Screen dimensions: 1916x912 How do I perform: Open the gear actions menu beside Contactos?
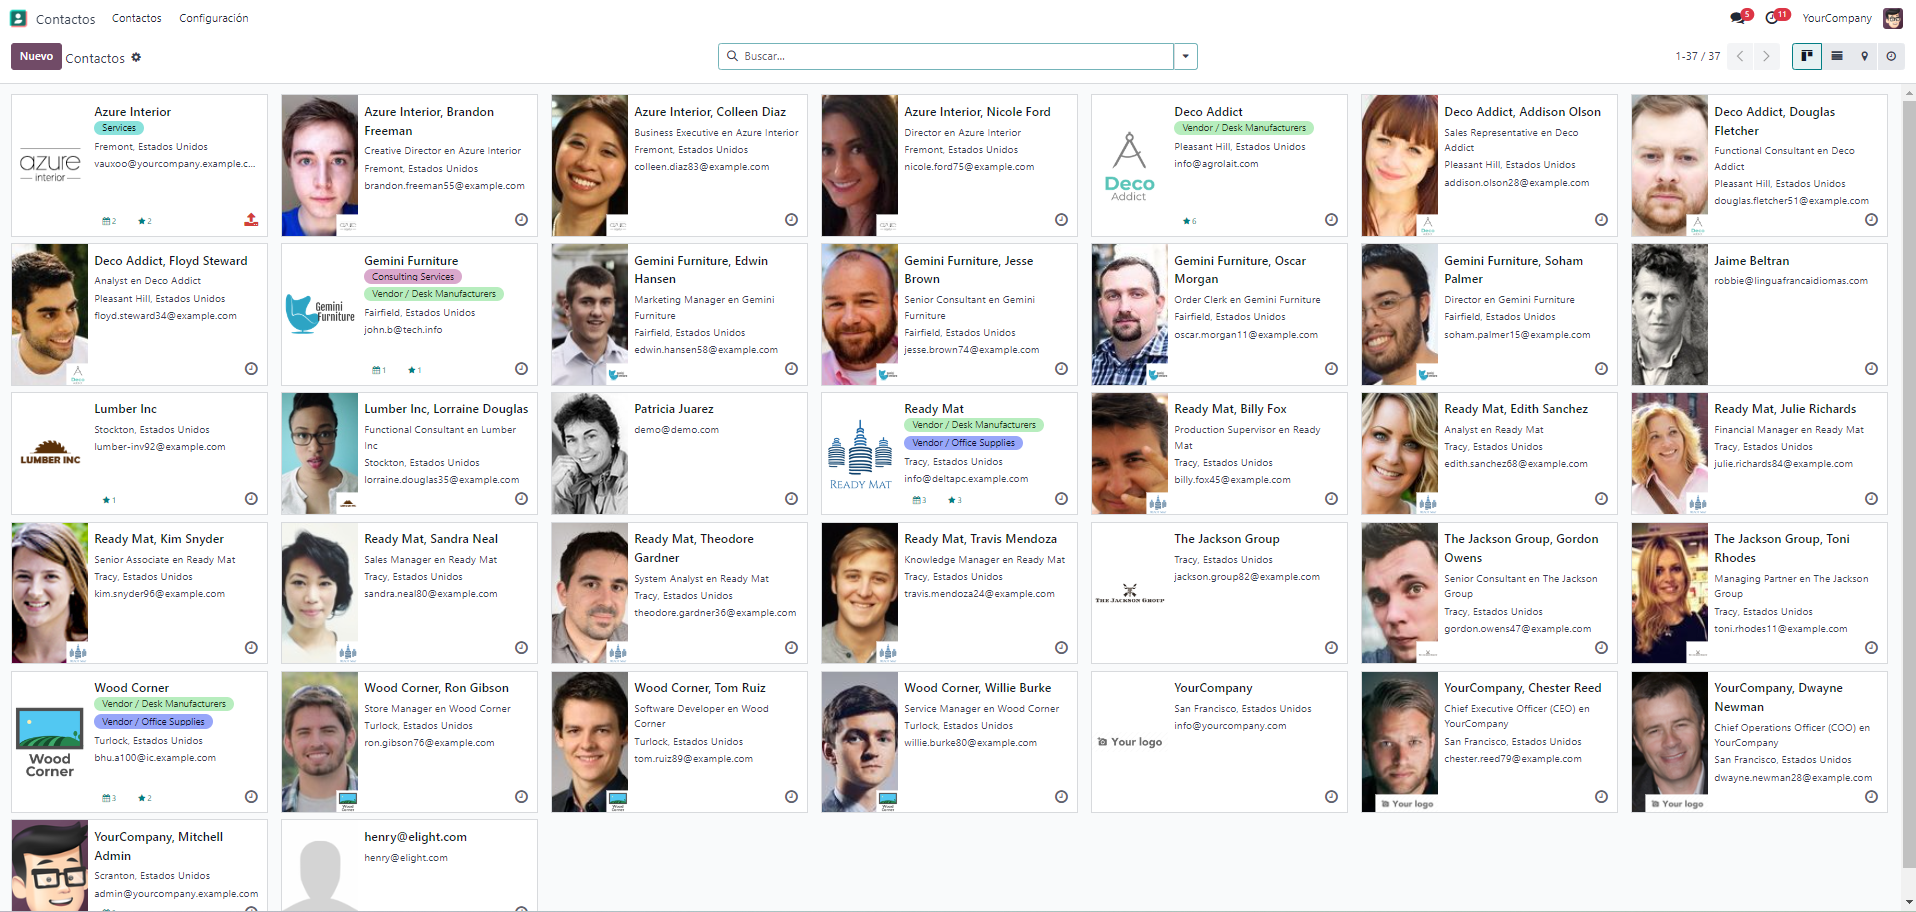point(136,57)
